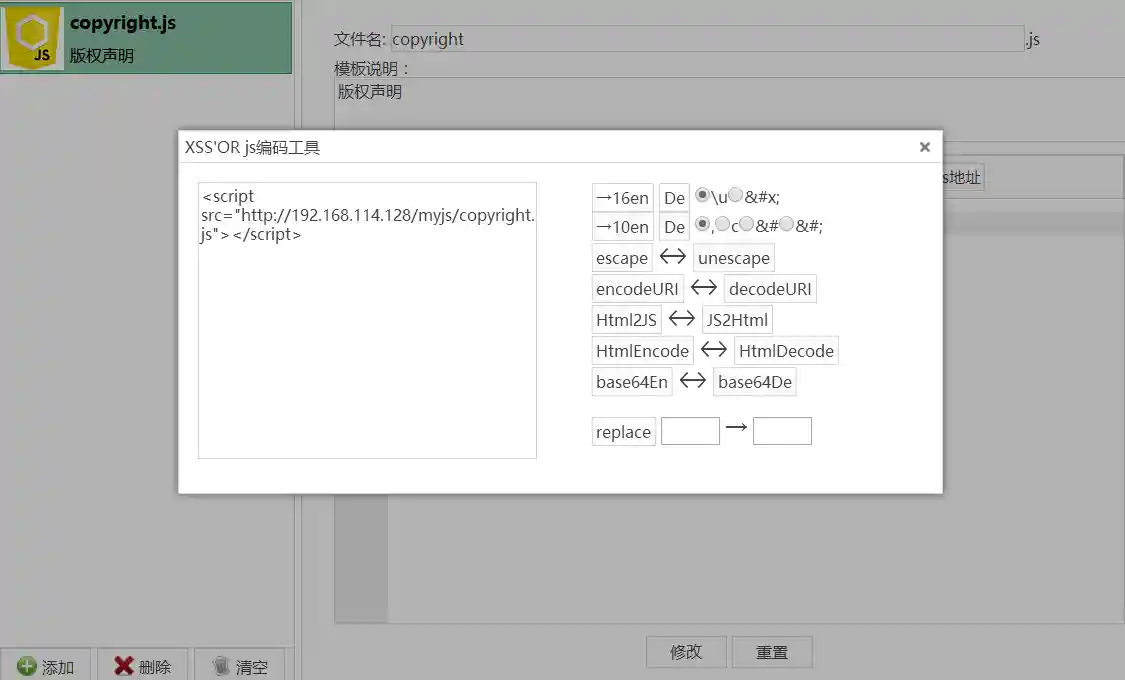Click the 文件名 copyright input field
Screen dimensions: 1125x680
[707, 39]
